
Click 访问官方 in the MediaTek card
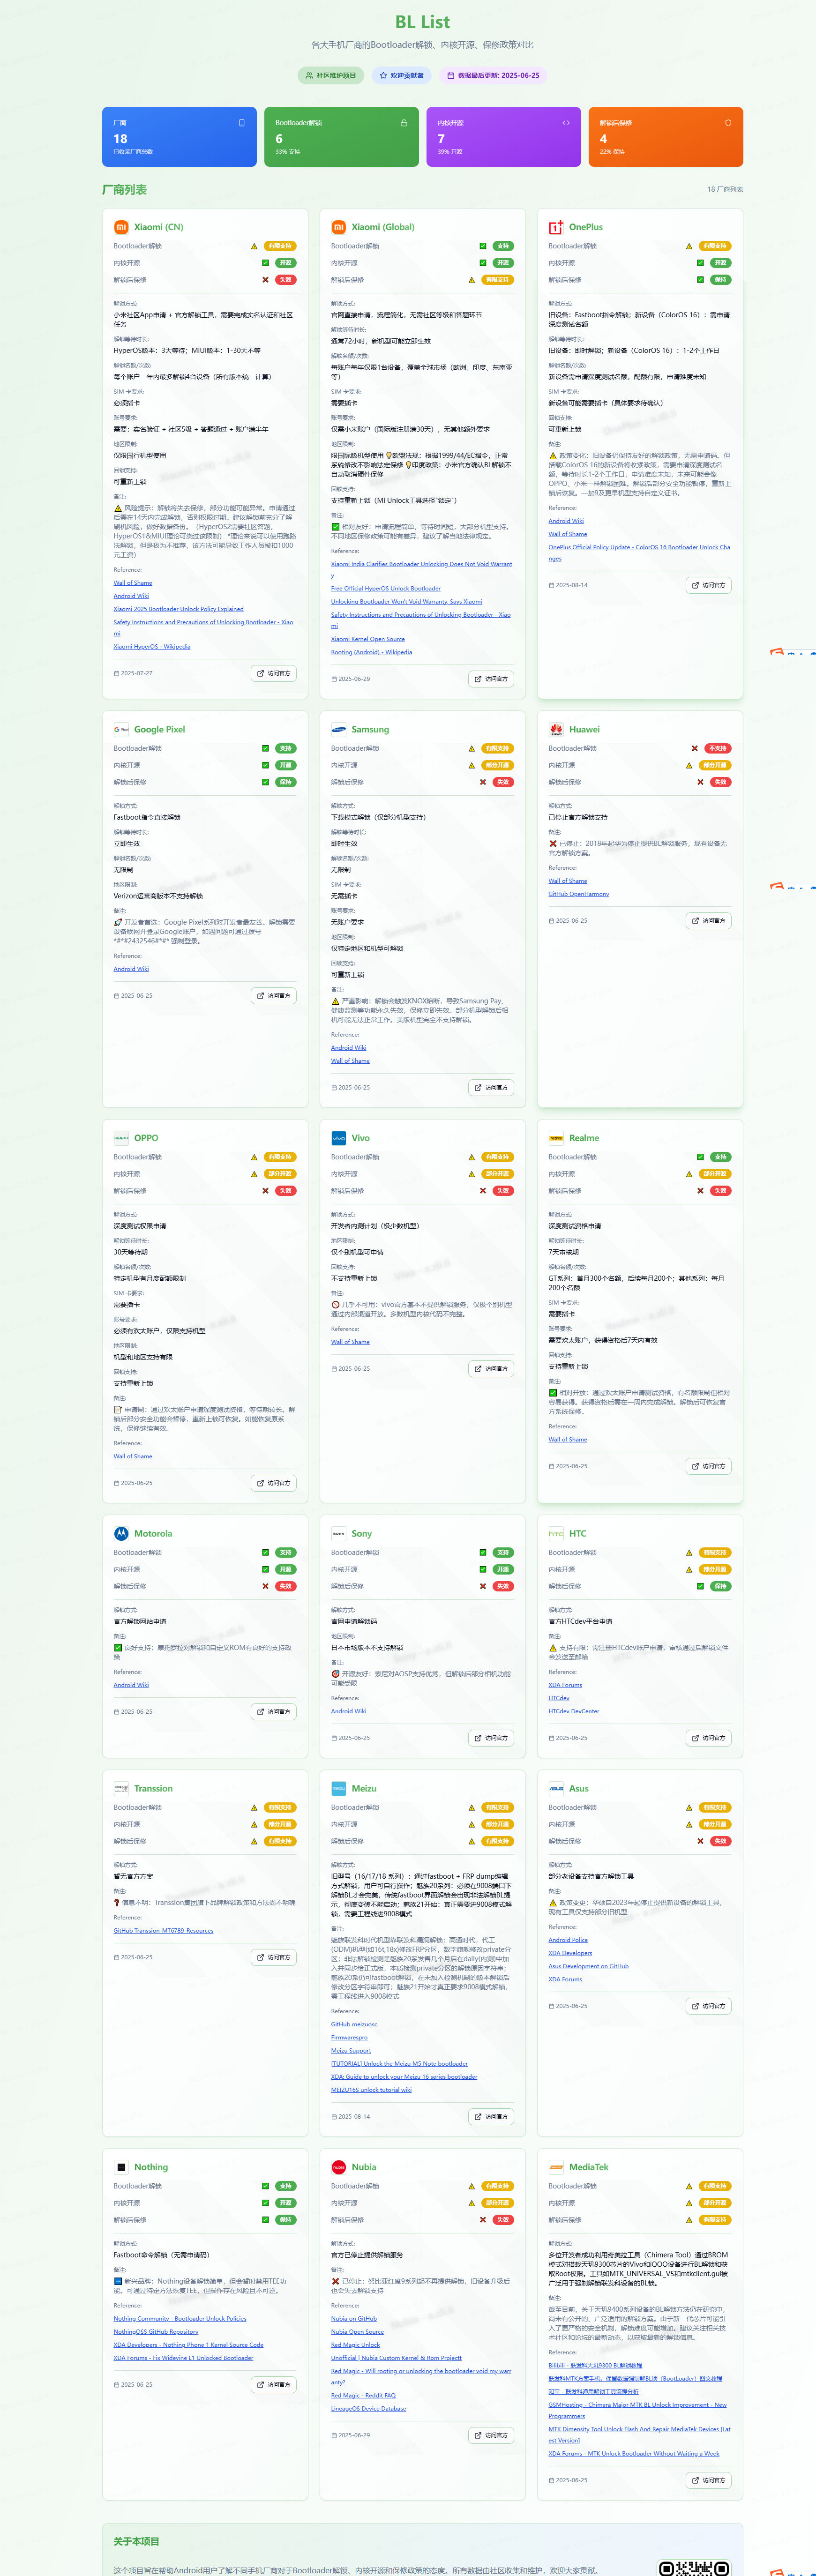[x=708, y=2480]
